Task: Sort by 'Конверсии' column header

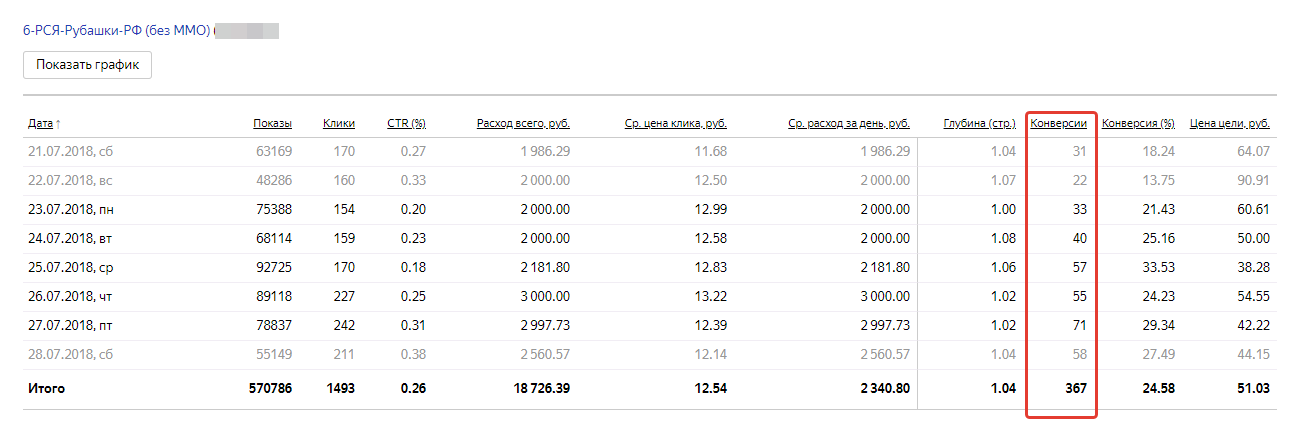Action: (x=1058, y=123)
